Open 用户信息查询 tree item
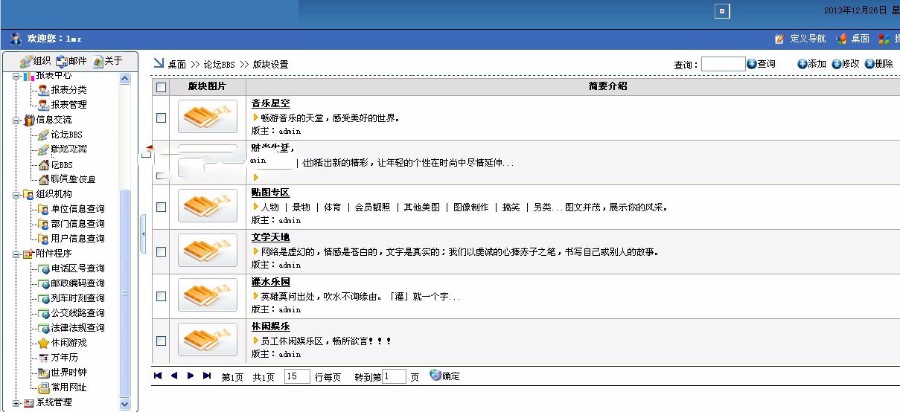This screenshot has height=412, width=900. tap(71, 239)
